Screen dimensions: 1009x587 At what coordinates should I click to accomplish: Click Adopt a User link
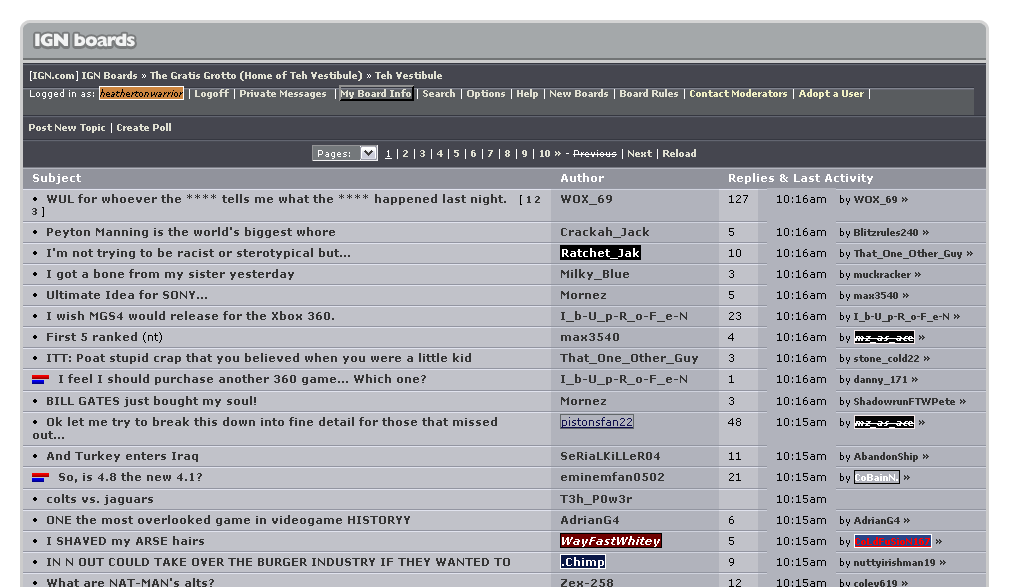[831, 93]
